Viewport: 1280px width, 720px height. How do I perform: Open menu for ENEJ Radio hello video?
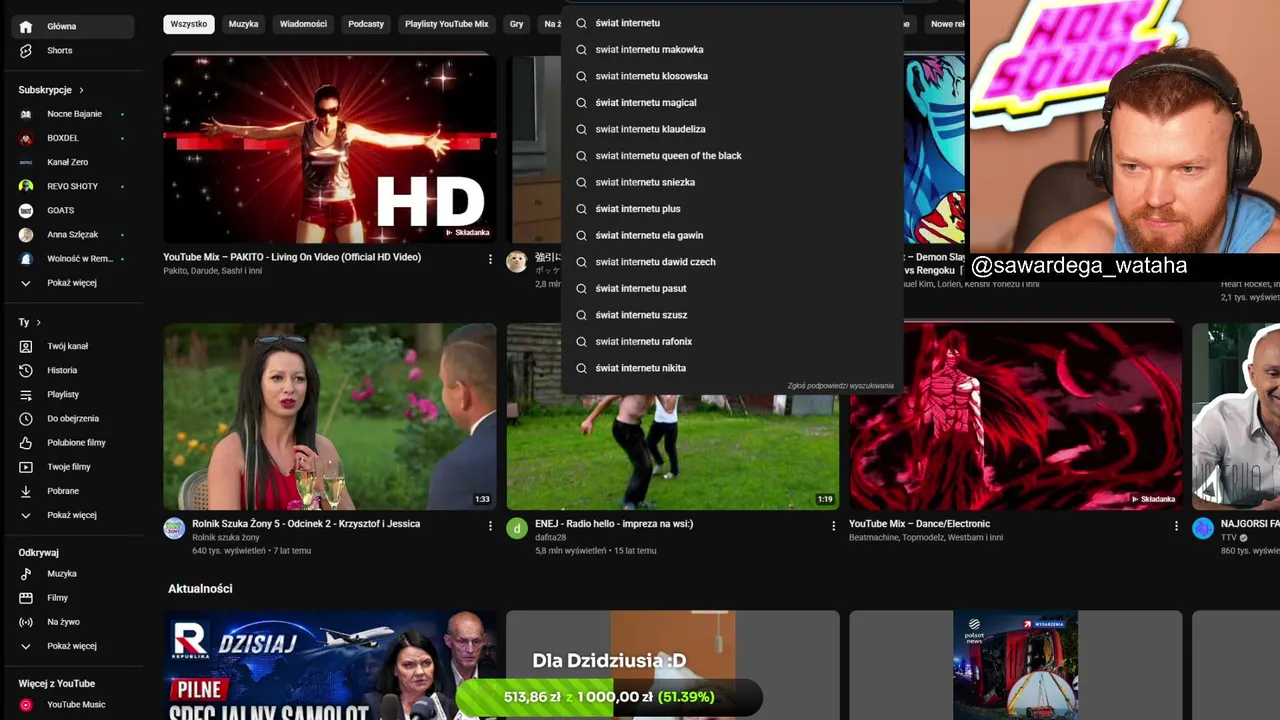tap(833, 526)
